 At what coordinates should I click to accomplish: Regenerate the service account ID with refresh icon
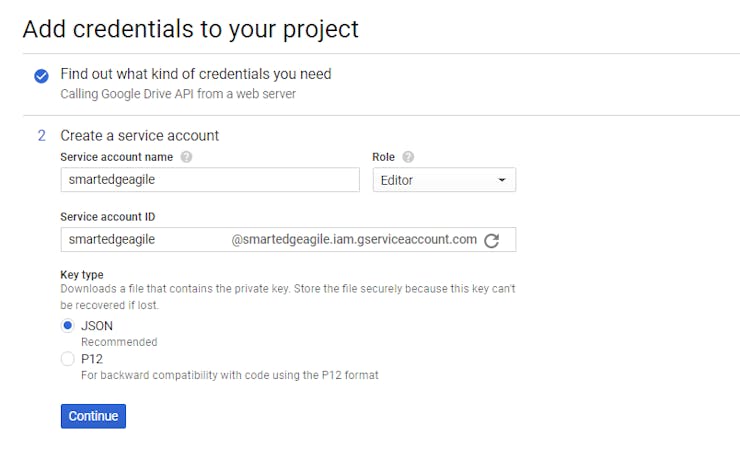pyautogui.click(x=491, y=240)
